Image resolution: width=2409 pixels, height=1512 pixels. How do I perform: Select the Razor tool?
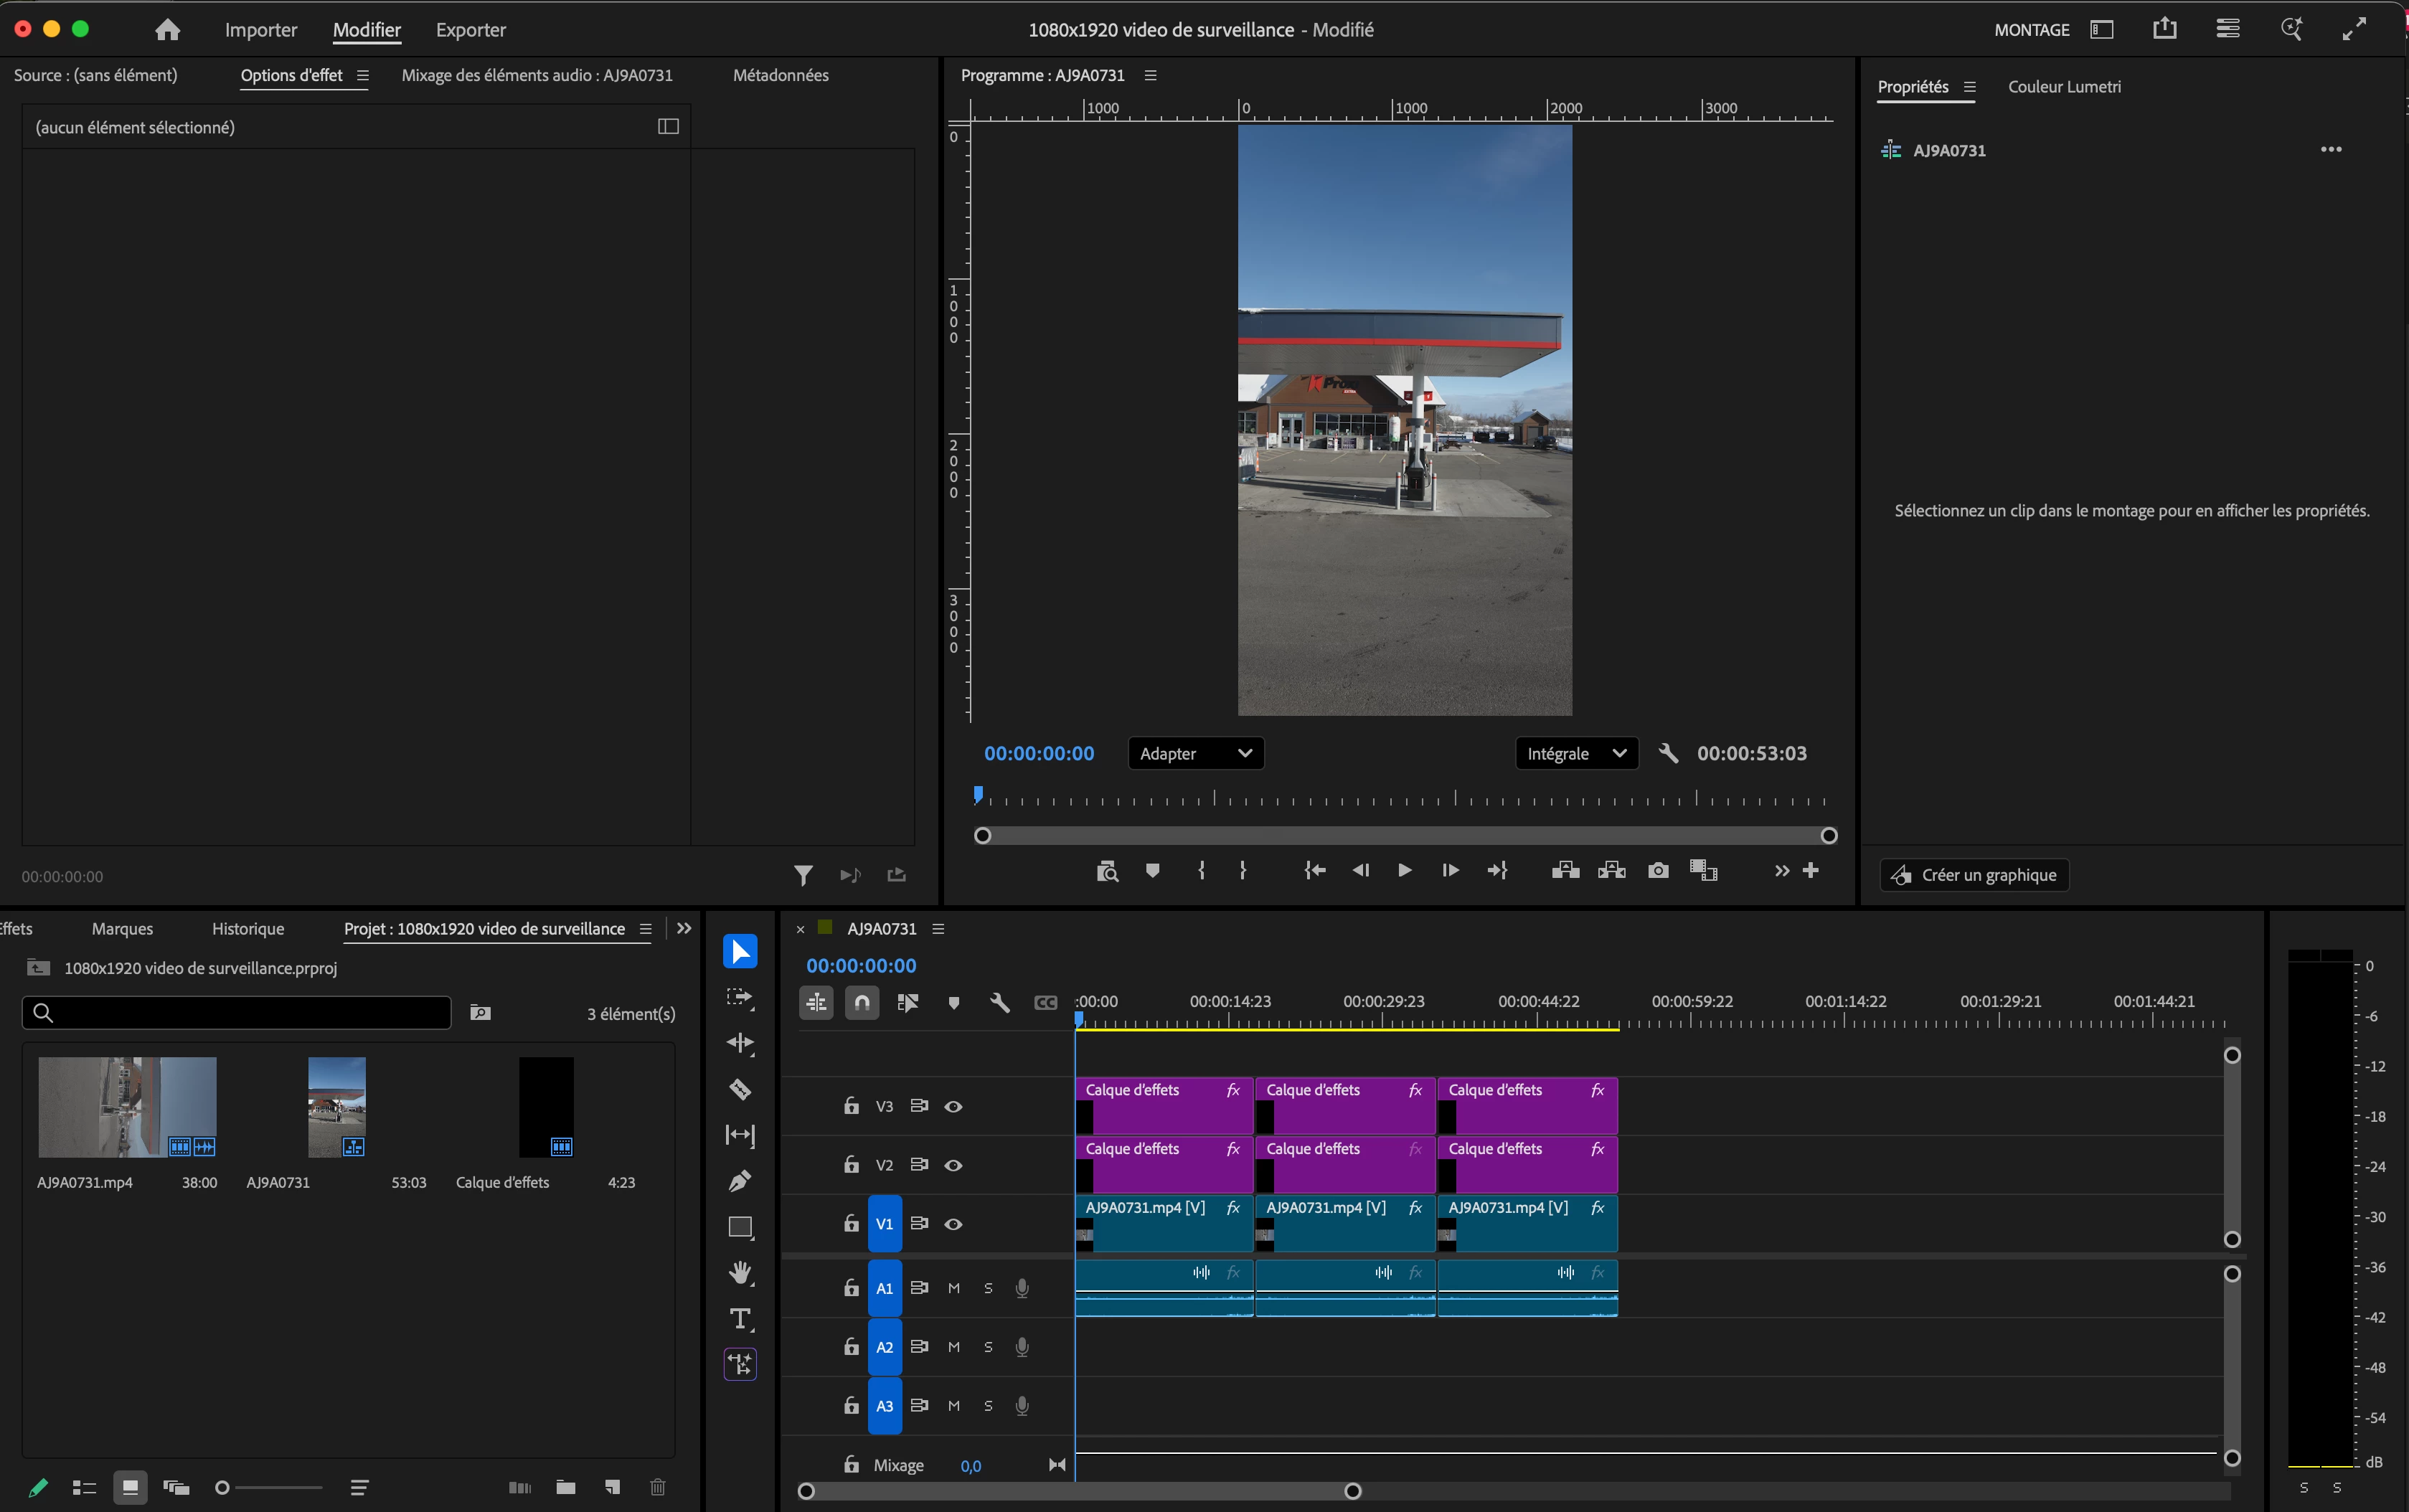tap(740, 1089)
